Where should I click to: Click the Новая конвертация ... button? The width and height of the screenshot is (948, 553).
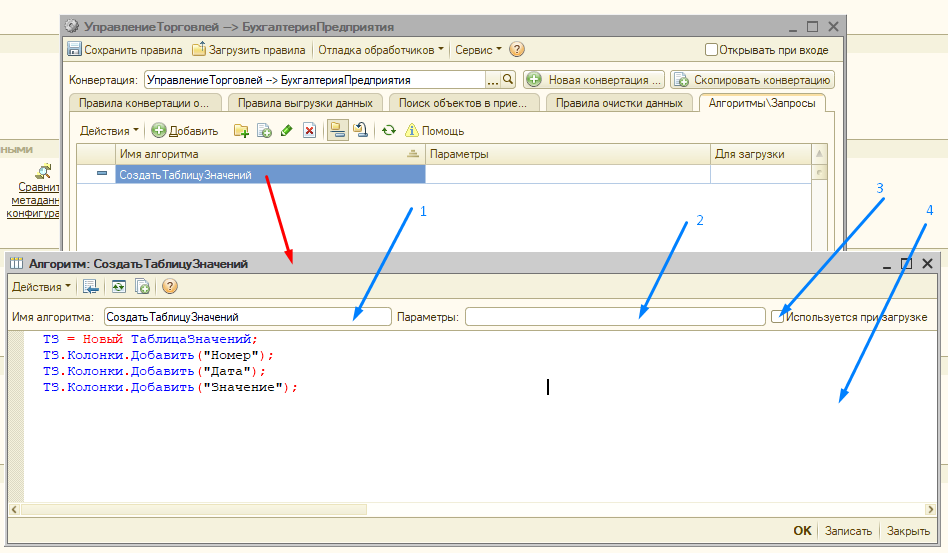pos(594,79)
